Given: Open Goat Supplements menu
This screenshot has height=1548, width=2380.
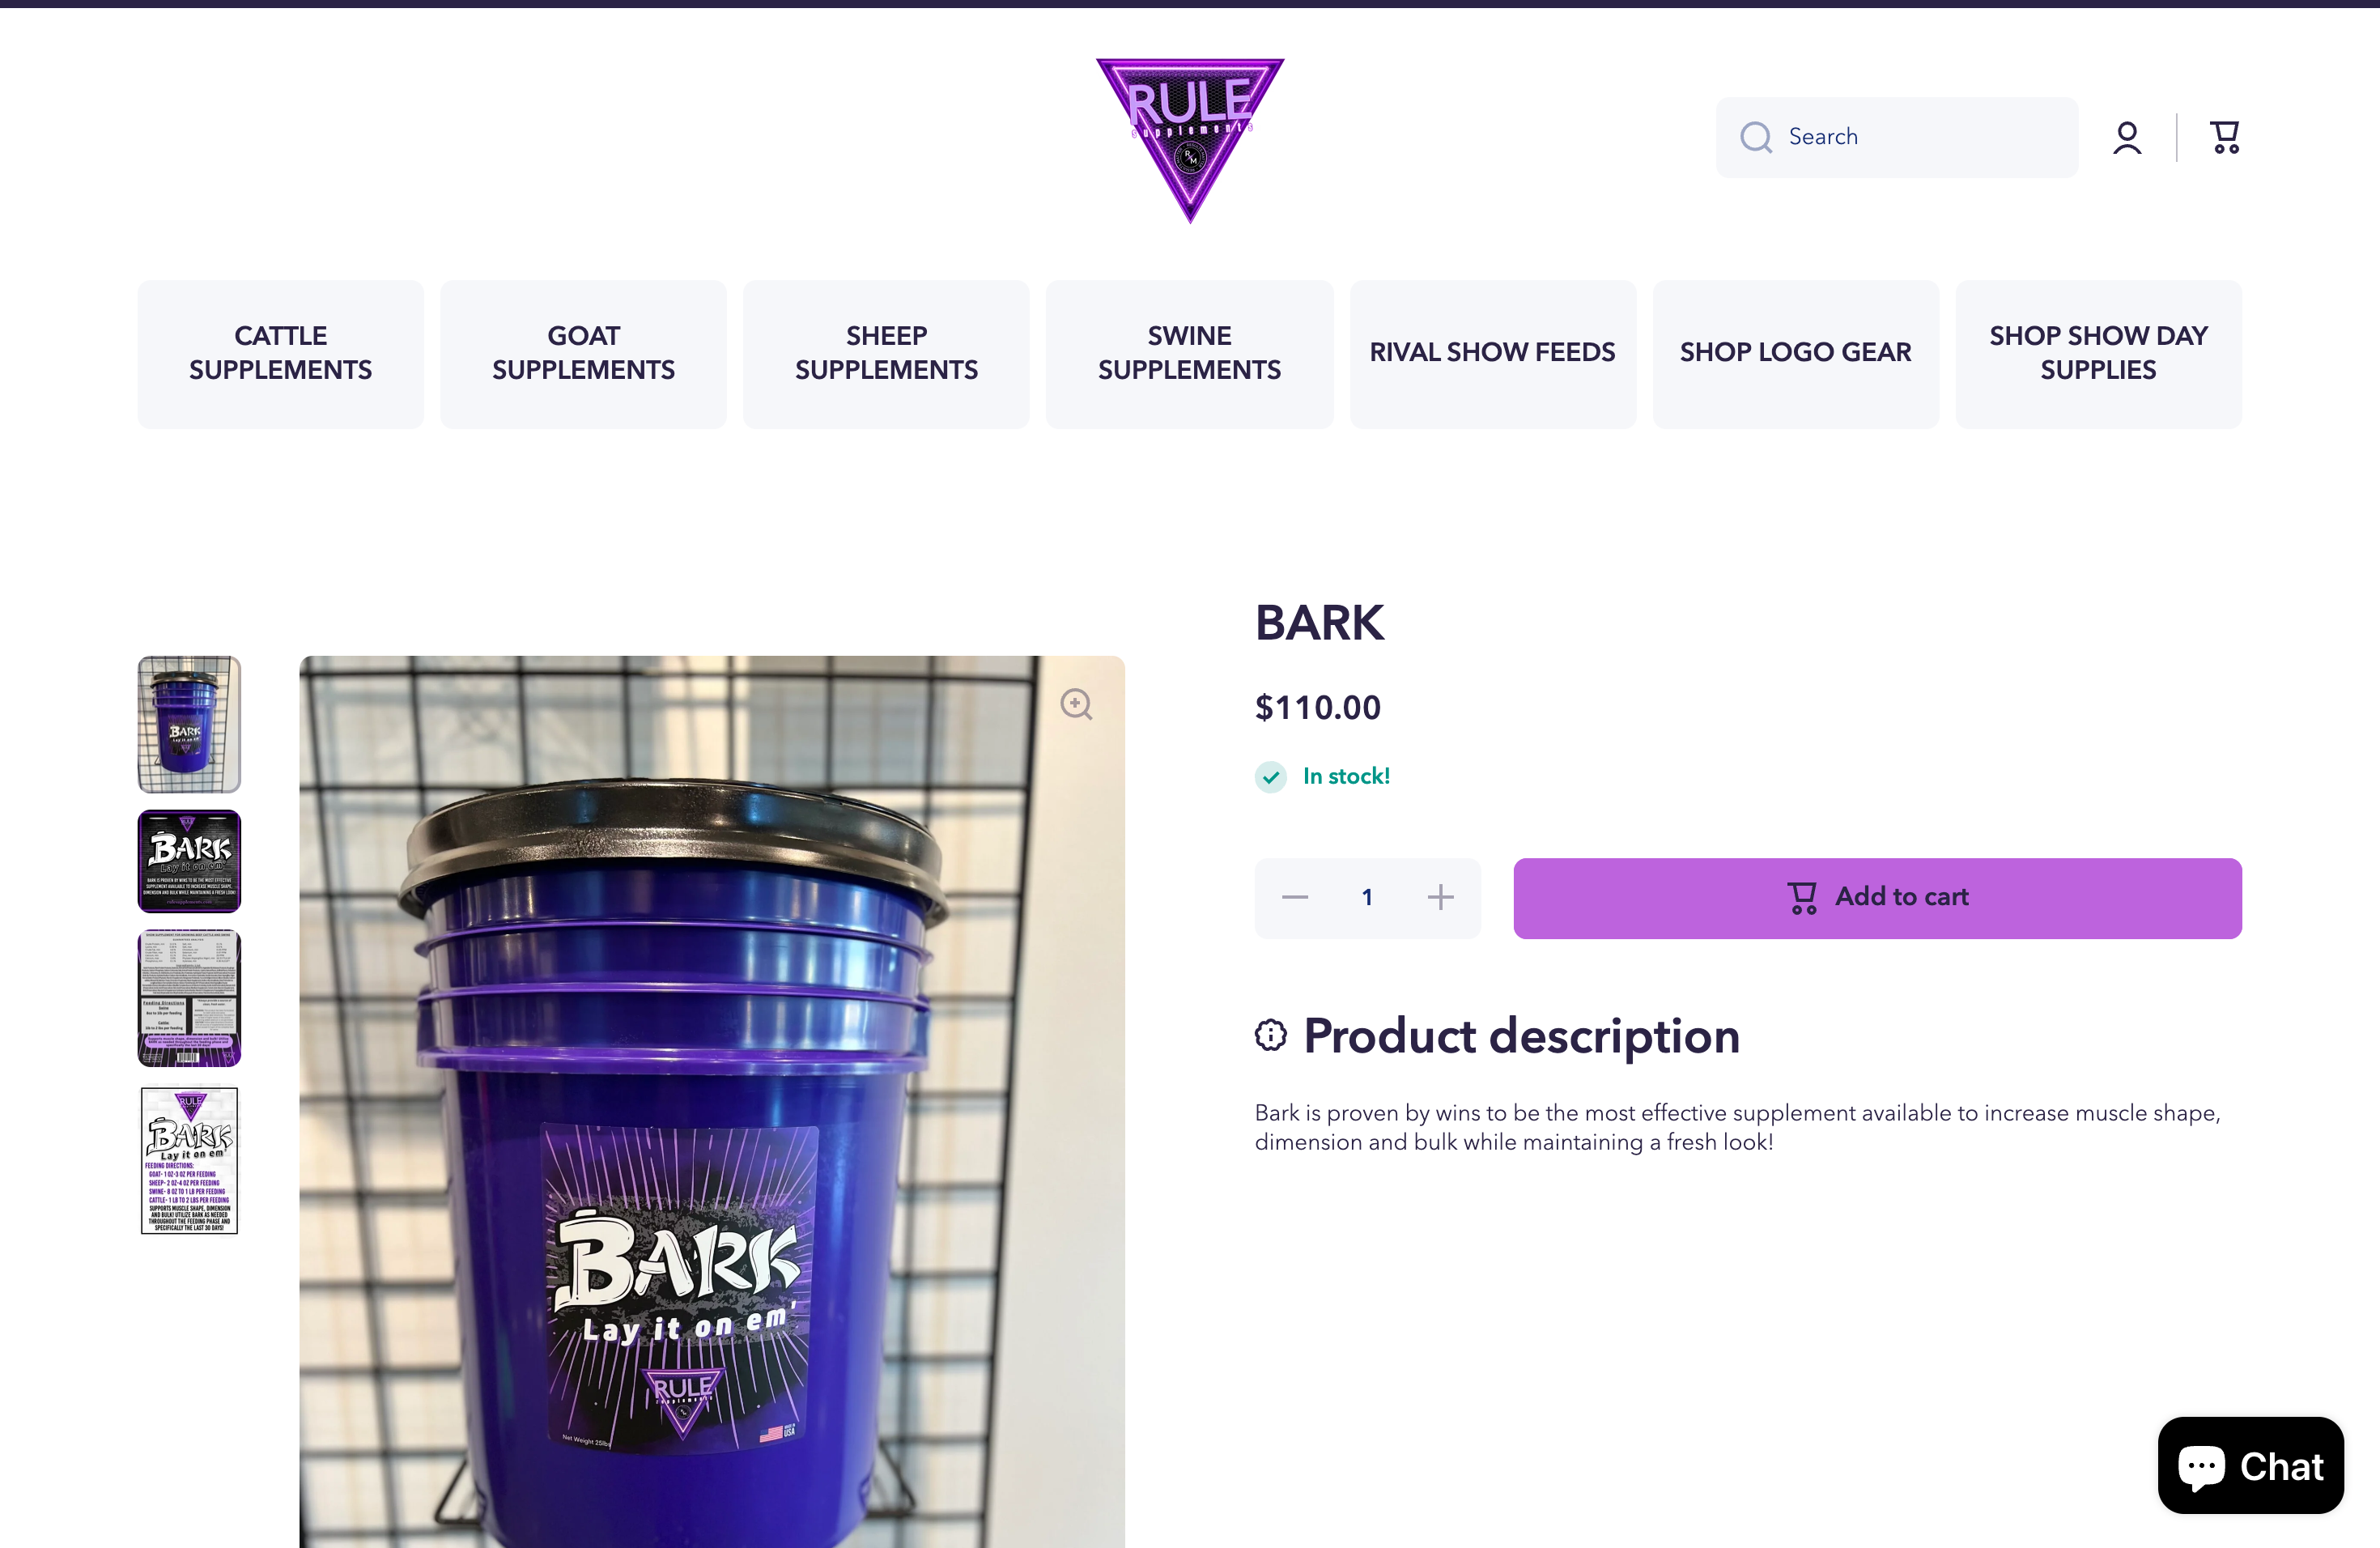Looking at the screenshot, I should point(583,353).
